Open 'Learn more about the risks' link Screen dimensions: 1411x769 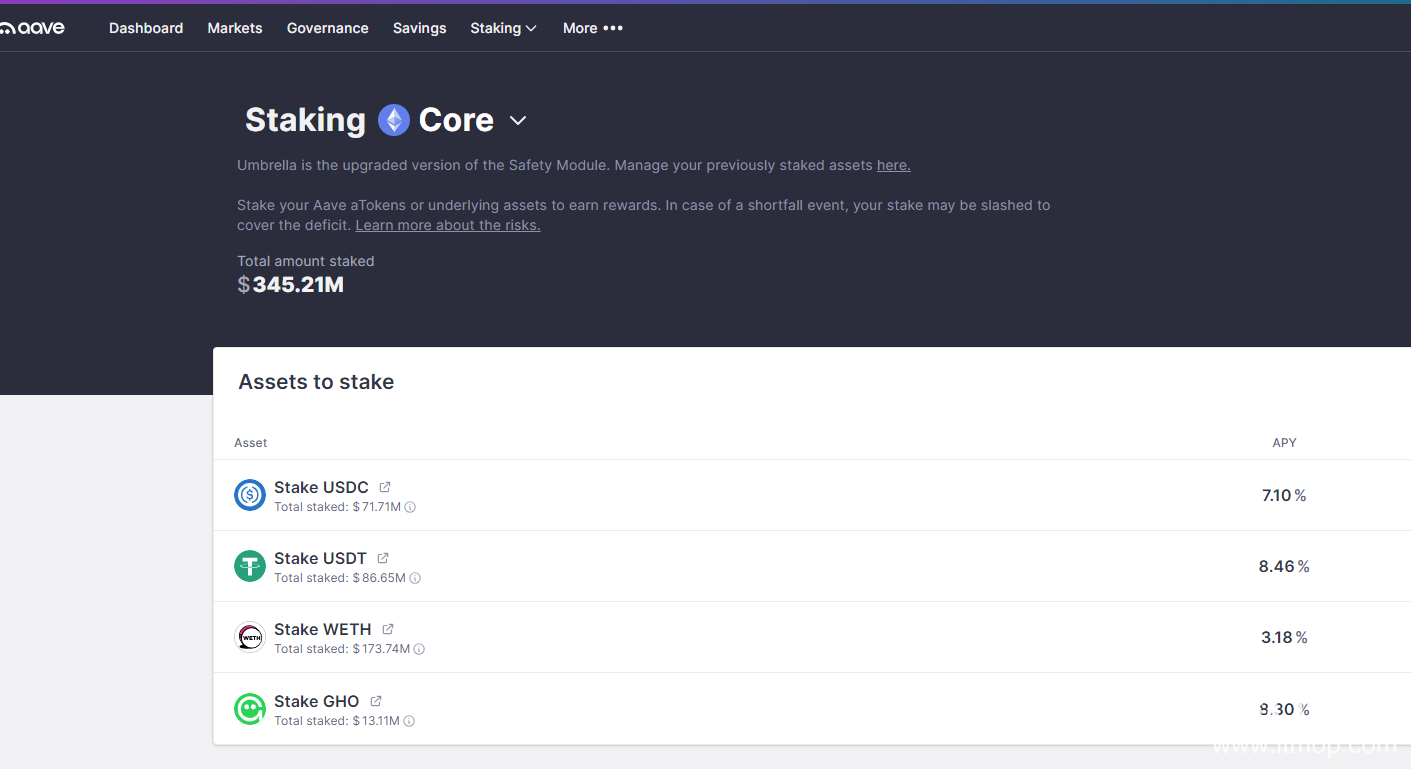coord(448,225)
